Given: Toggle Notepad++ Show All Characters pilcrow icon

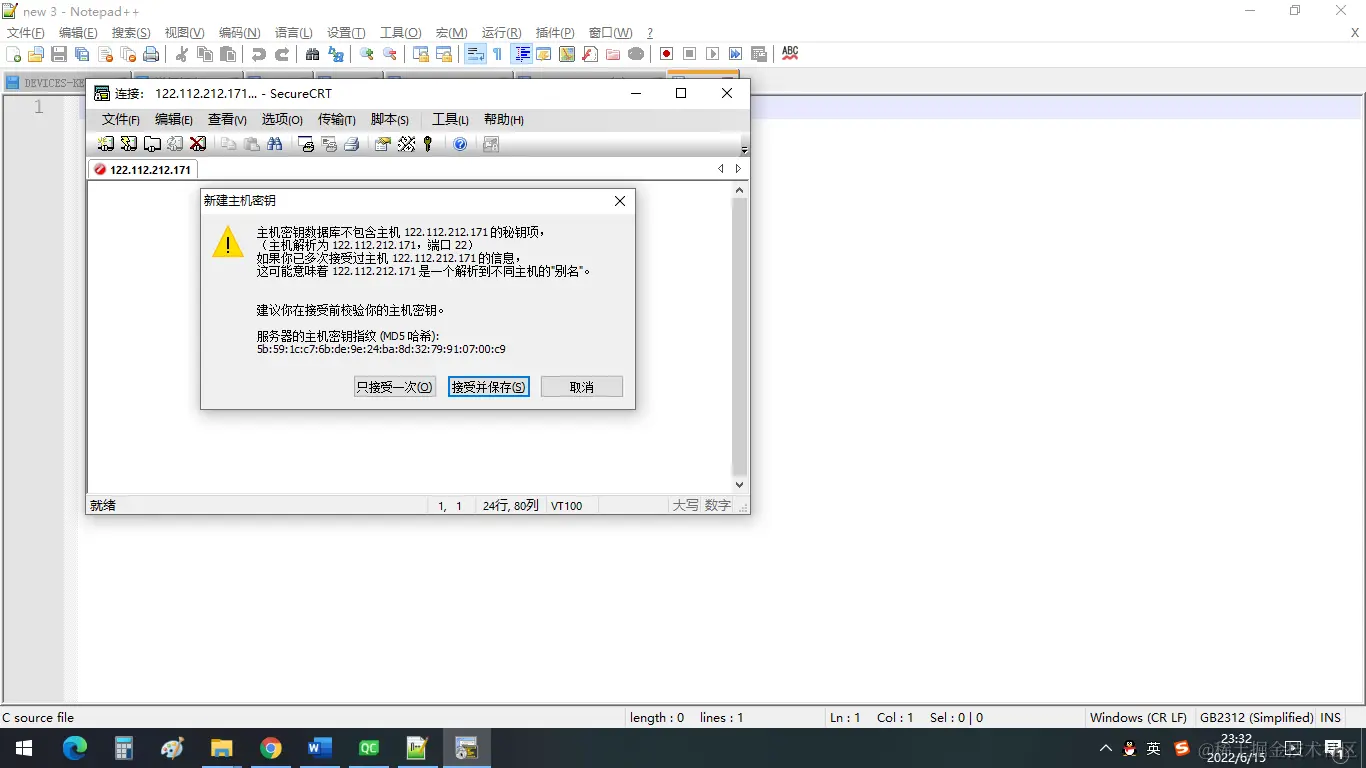Looking at the screenshot, I should click(x=498, y=54).
